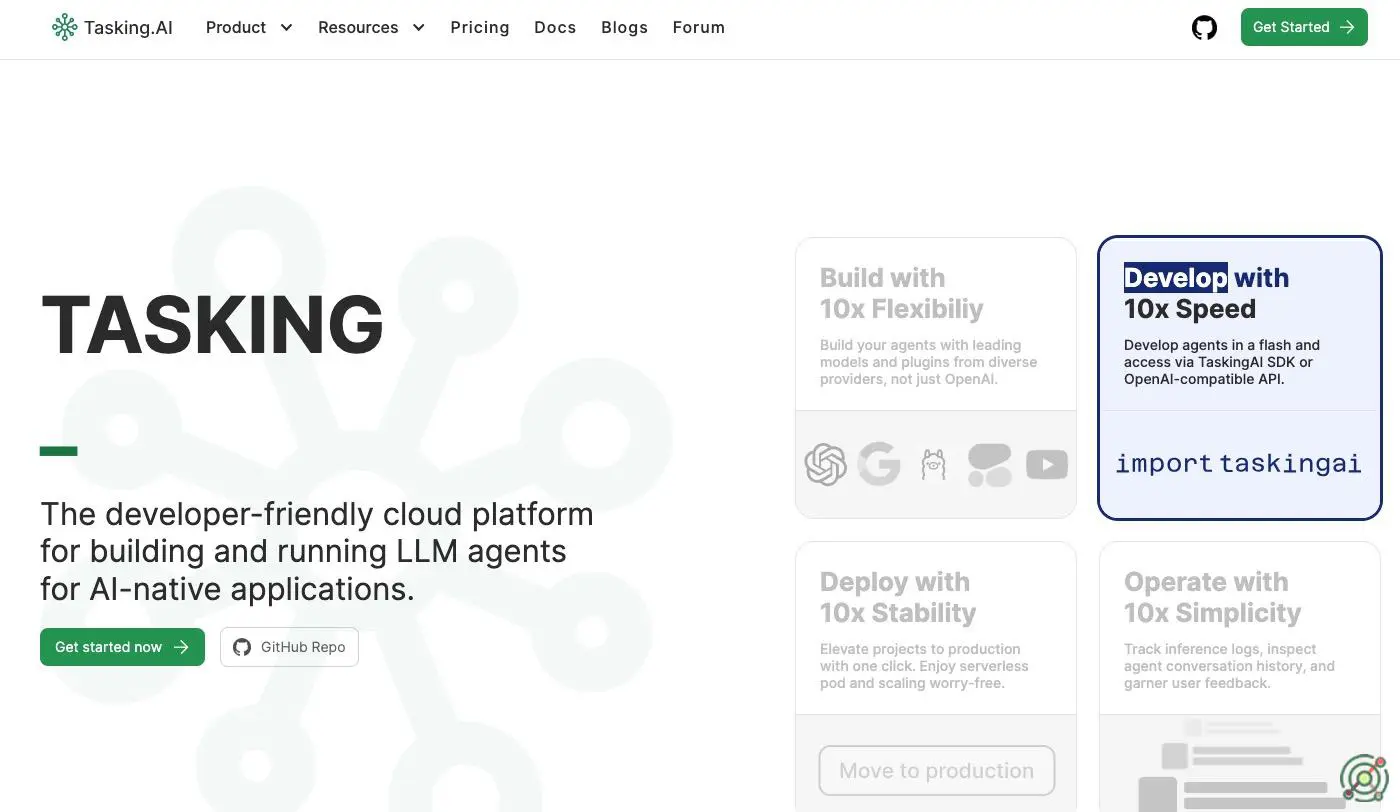Image resolution: width=1400 pixels, height=812 pixels.
Task: Click the Move to production button
Action: [x=936, y=770]
